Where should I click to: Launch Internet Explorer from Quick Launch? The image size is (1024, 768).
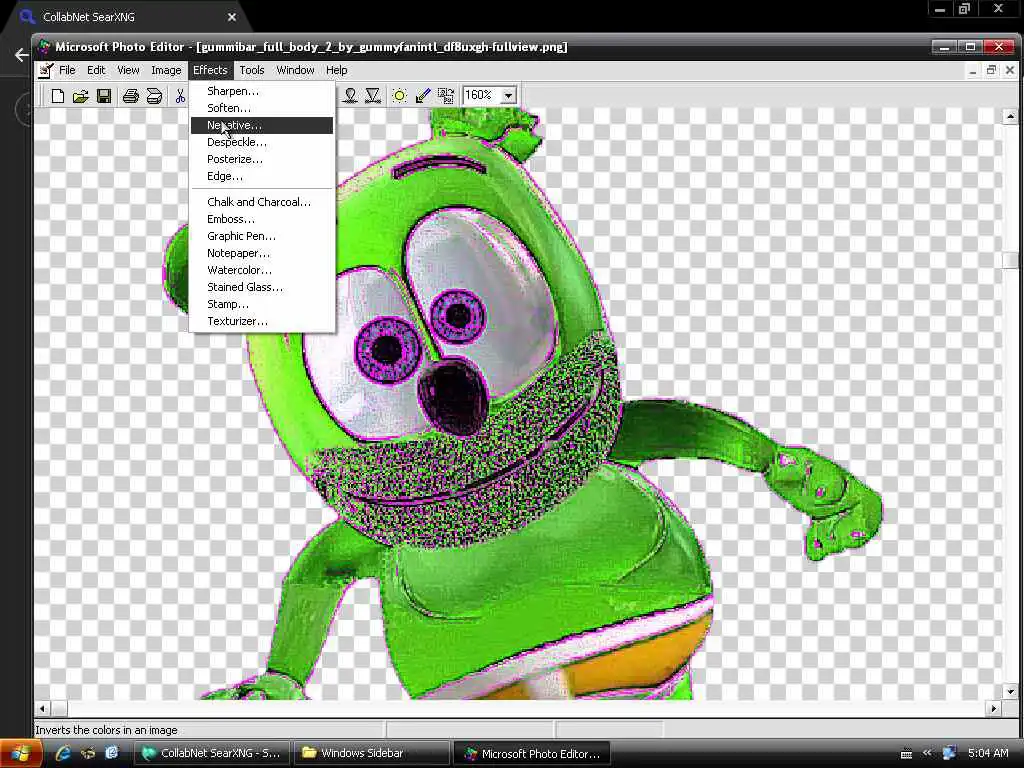tap(63, 753)
